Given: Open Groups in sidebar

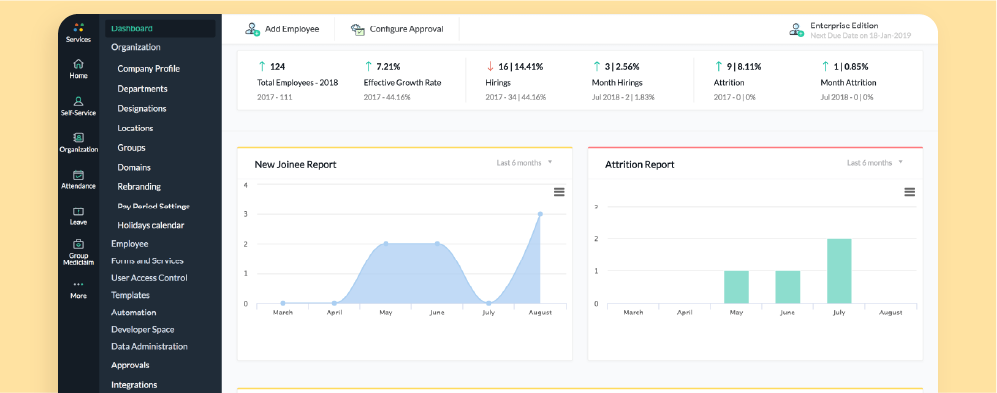Looking at the screenshot, I should [x=132, y=148].
